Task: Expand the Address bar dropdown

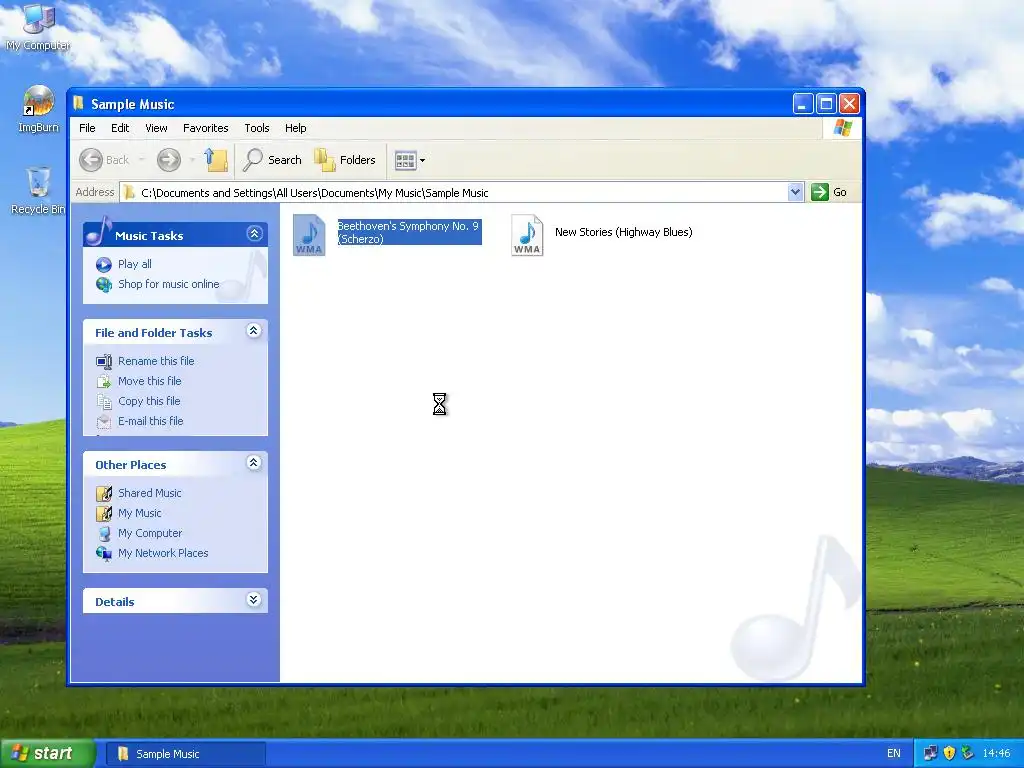Action: pyautogui.click(x=795, y=192)
